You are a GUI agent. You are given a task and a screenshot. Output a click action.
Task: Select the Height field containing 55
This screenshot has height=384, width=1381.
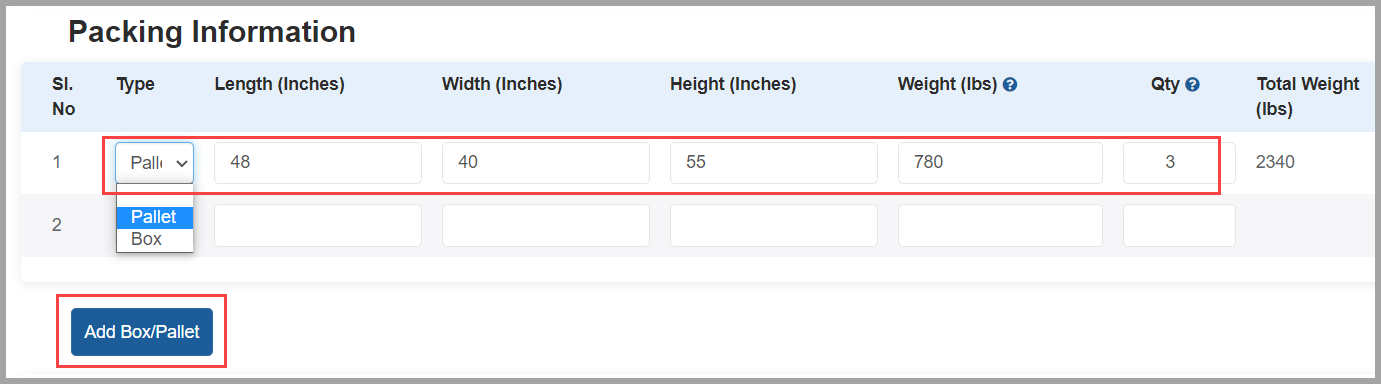[774, 162]
